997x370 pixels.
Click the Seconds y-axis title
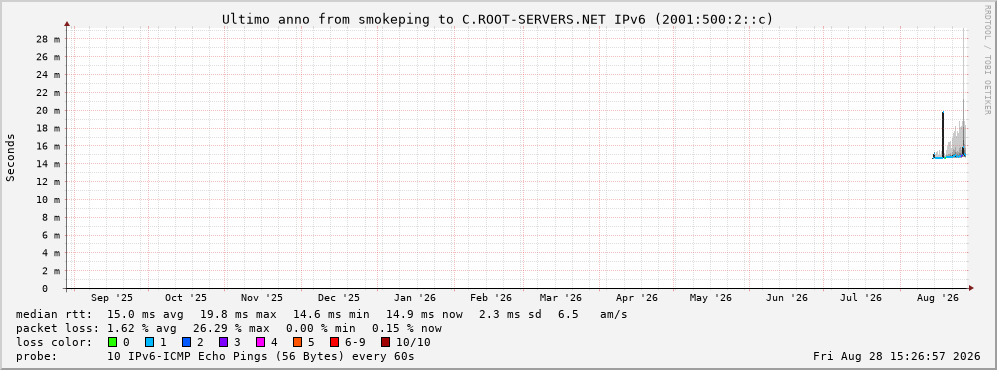pyautogui.click(x=11, y=157)
